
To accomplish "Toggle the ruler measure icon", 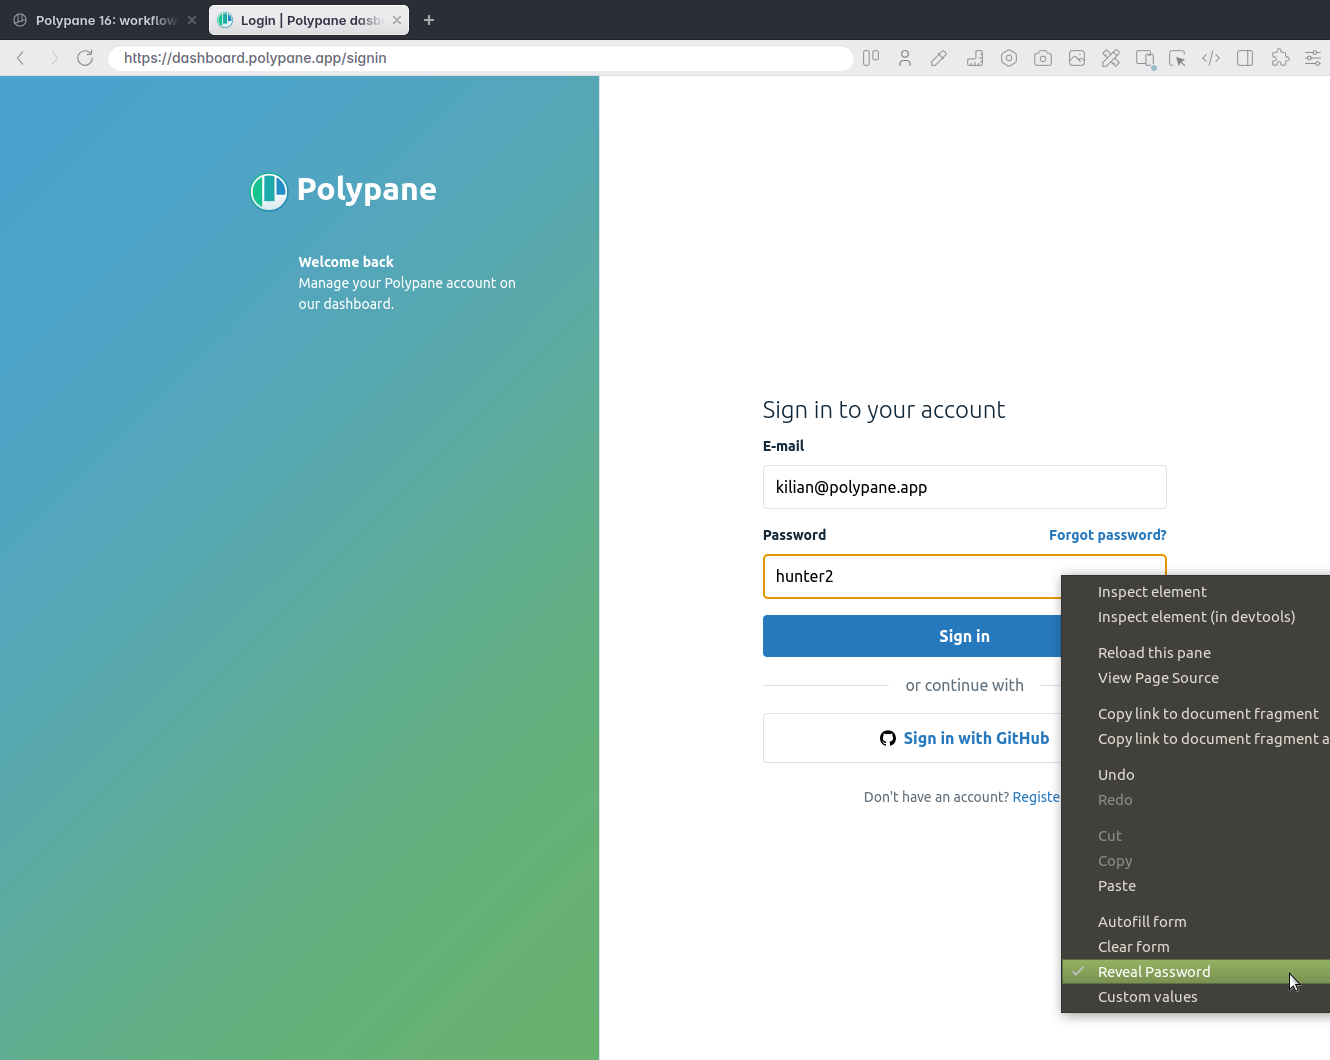I will click(975, 58).
